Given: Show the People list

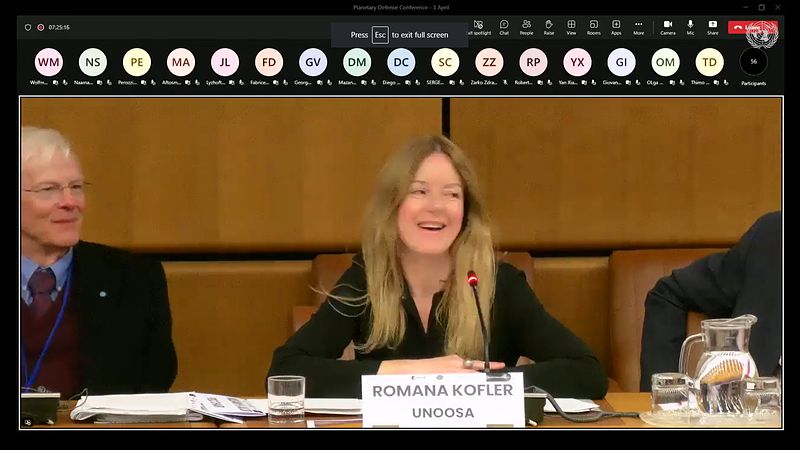Looking at the screenshot, I should point(526,26).
